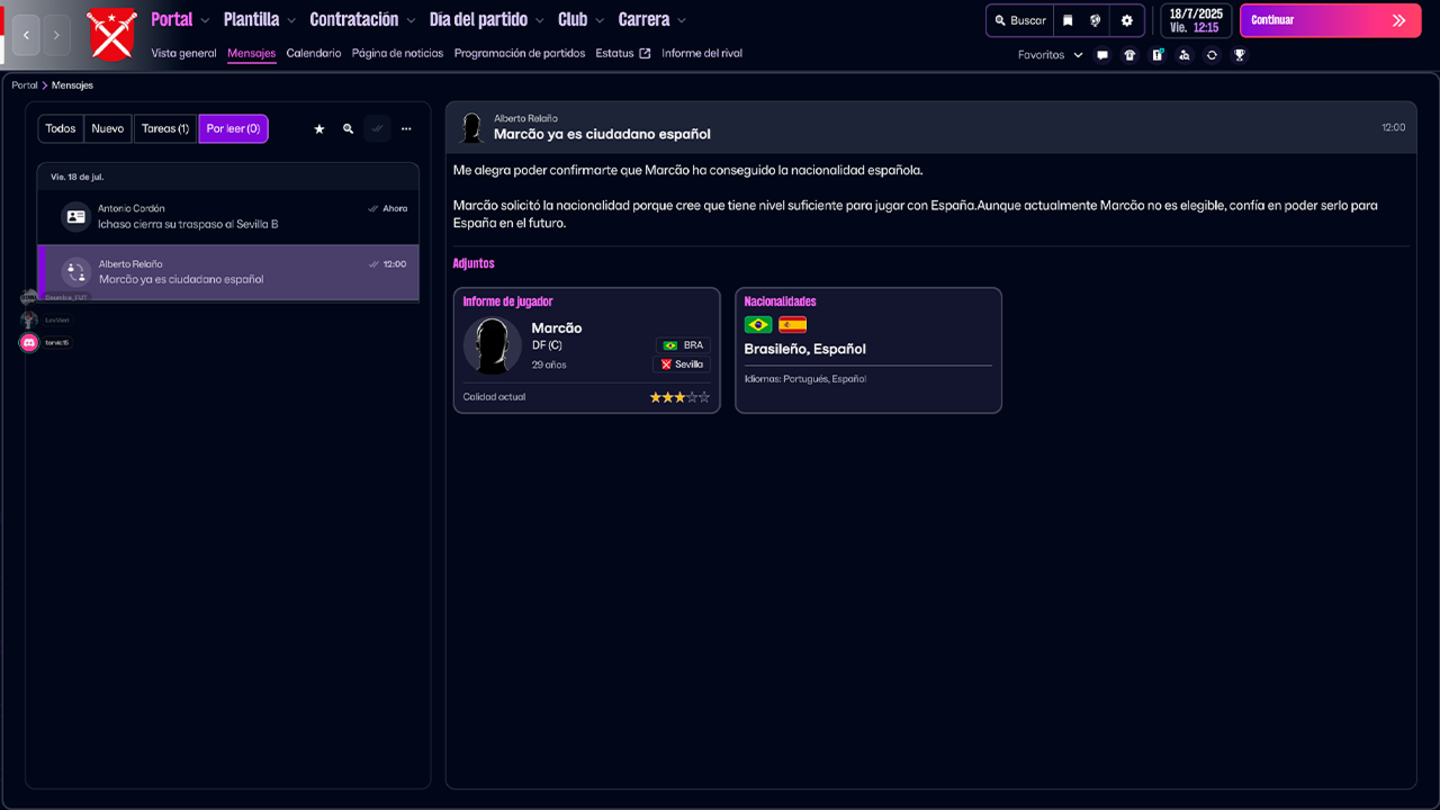Enable the Tareas message filter
This screenshot has width=1440, height=810.
[164, 128]
